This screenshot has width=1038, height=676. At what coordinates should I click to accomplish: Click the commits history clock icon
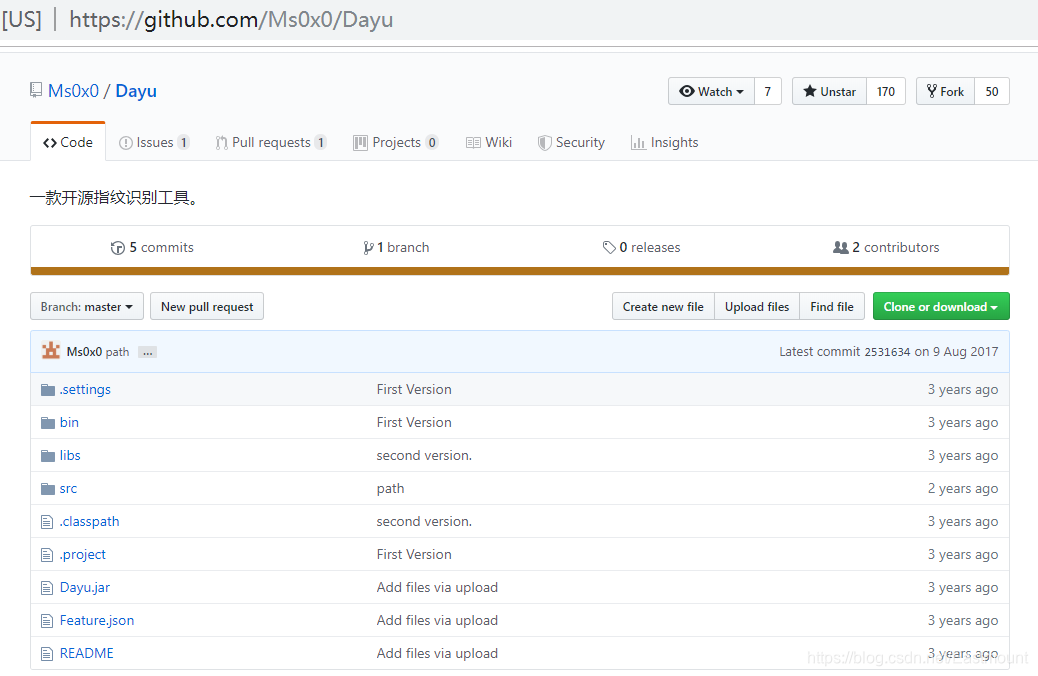point(118,248)
